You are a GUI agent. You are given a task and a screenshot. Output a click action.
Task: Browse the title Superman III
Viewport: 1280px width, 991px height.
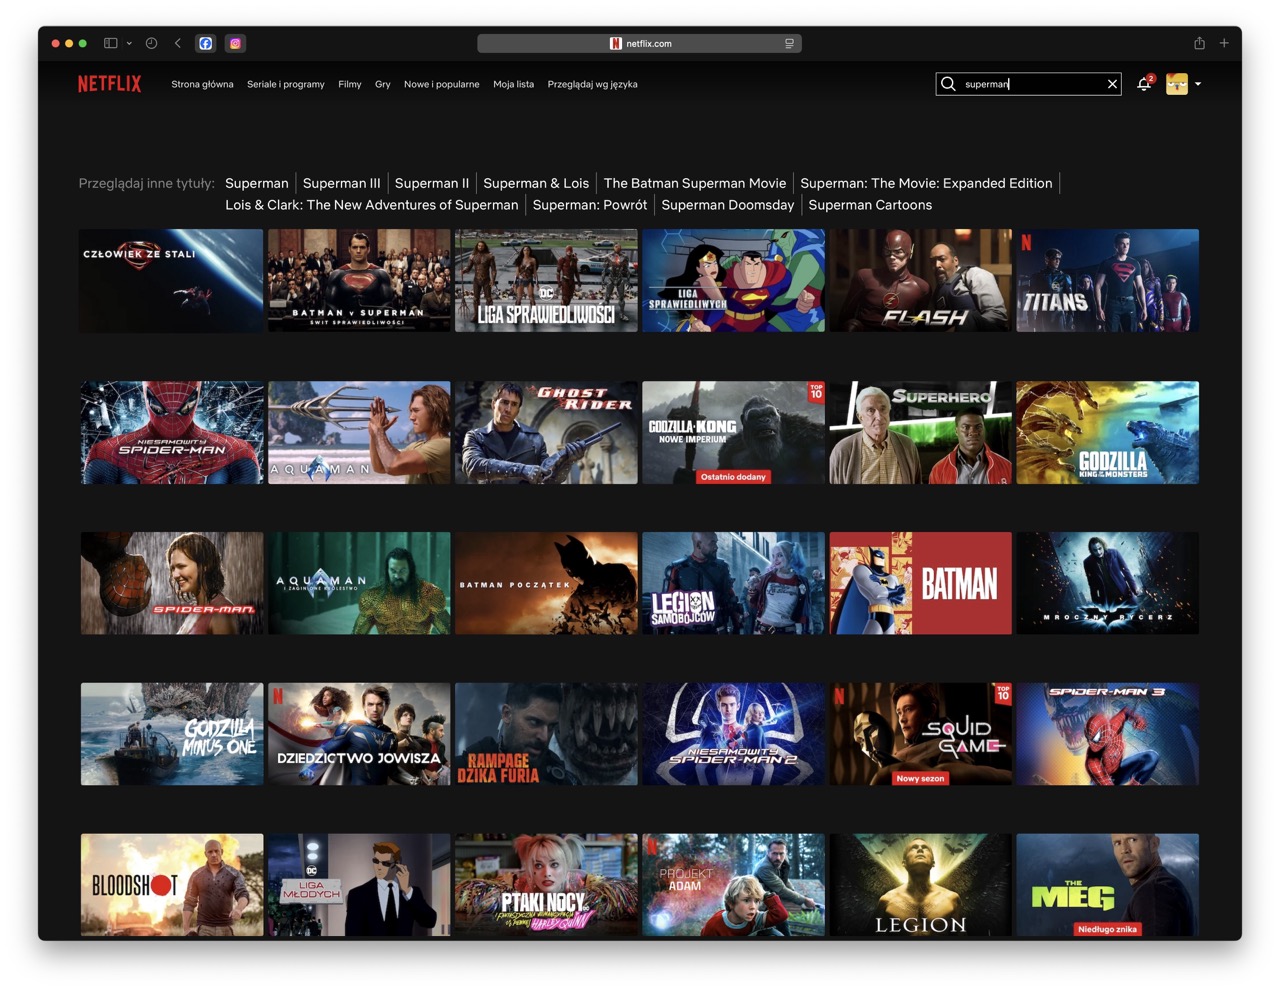342,183
